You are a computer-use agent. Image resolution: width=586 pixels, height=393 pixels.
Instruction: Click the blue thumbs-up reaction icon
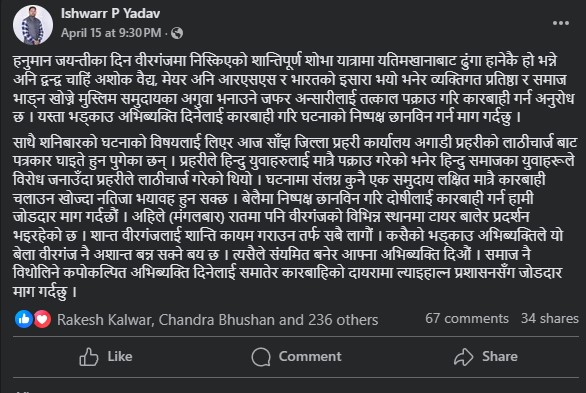(24, 319)
